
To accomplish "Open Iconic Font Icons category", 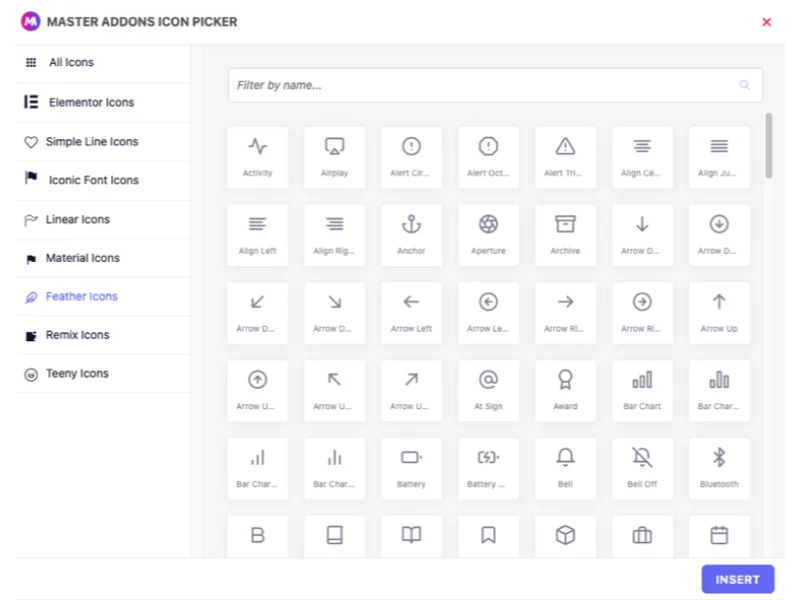I will [x=104, y=180].
